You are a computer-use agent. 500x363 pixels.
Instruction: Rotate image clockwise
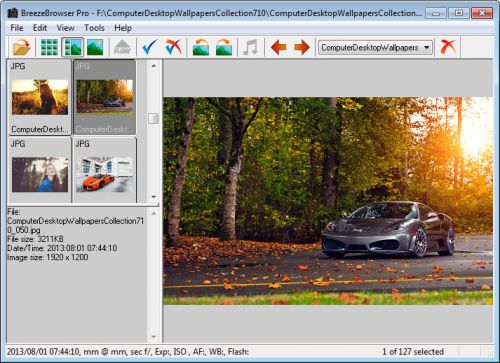[224, 47]
